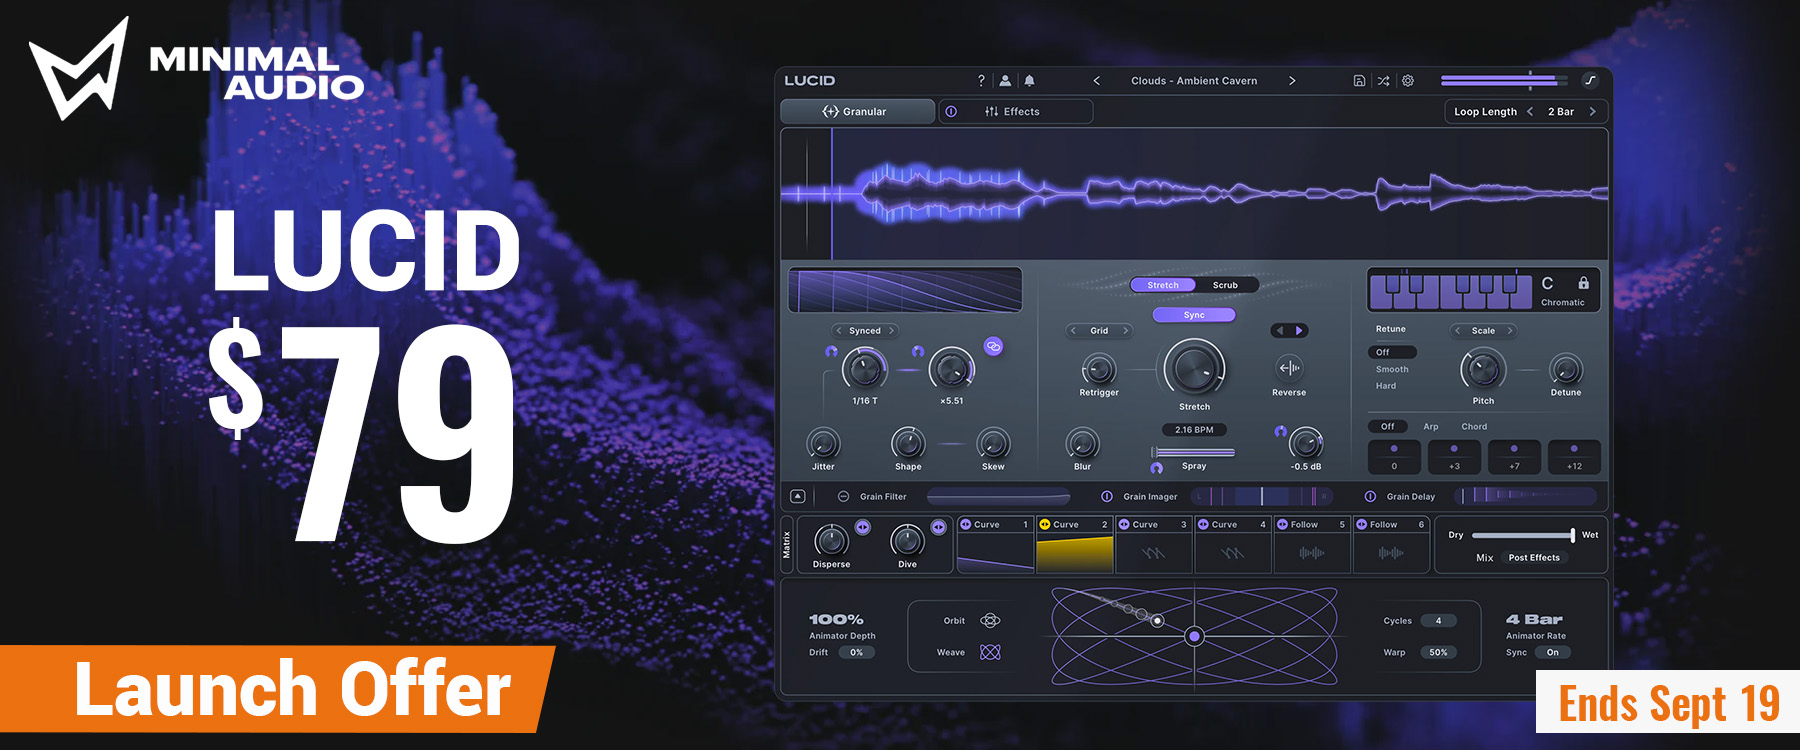Toggle the Grain Filter enable button

coord(843,496)
